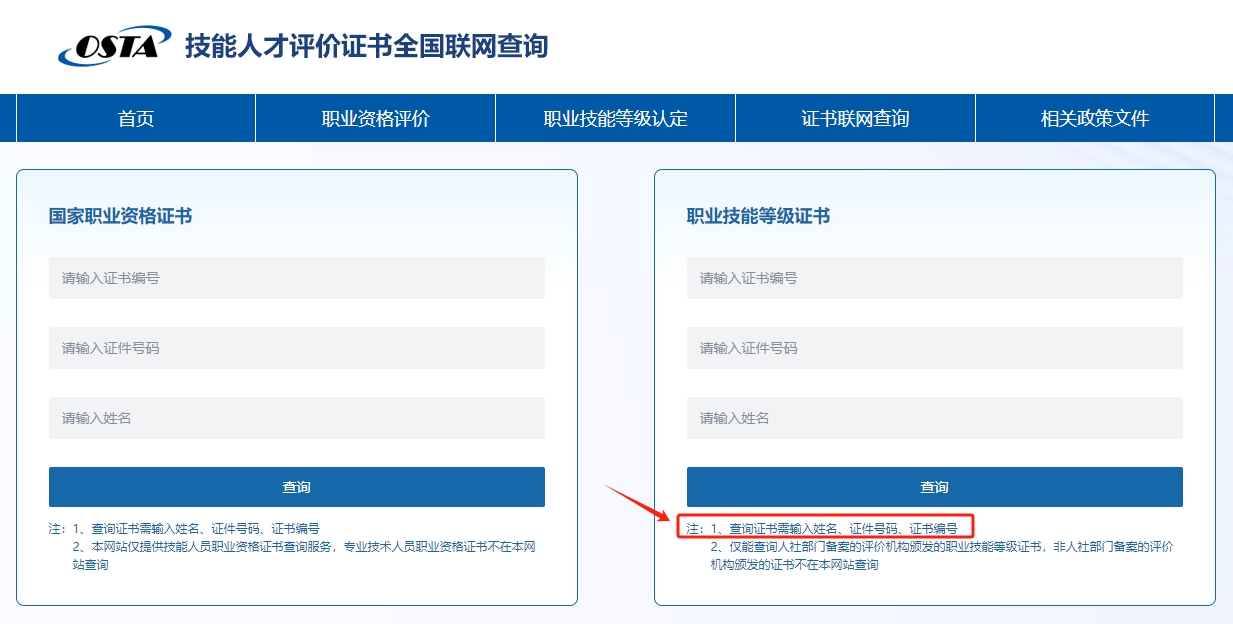This screenshot has height=624, width=1233.
Task: Click the 国家职业资格证书 panel heading
Action: point(120,216)
